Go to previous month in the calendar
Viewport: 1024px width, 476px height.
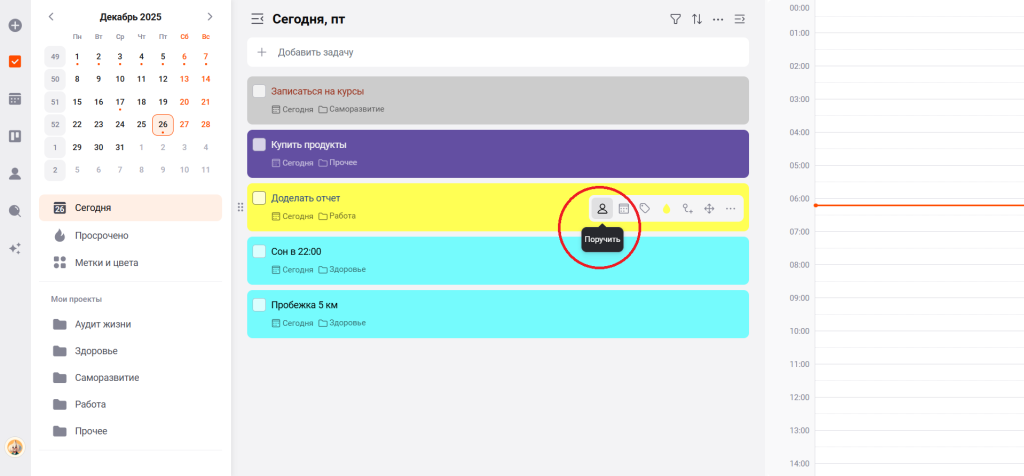[52, 17]
